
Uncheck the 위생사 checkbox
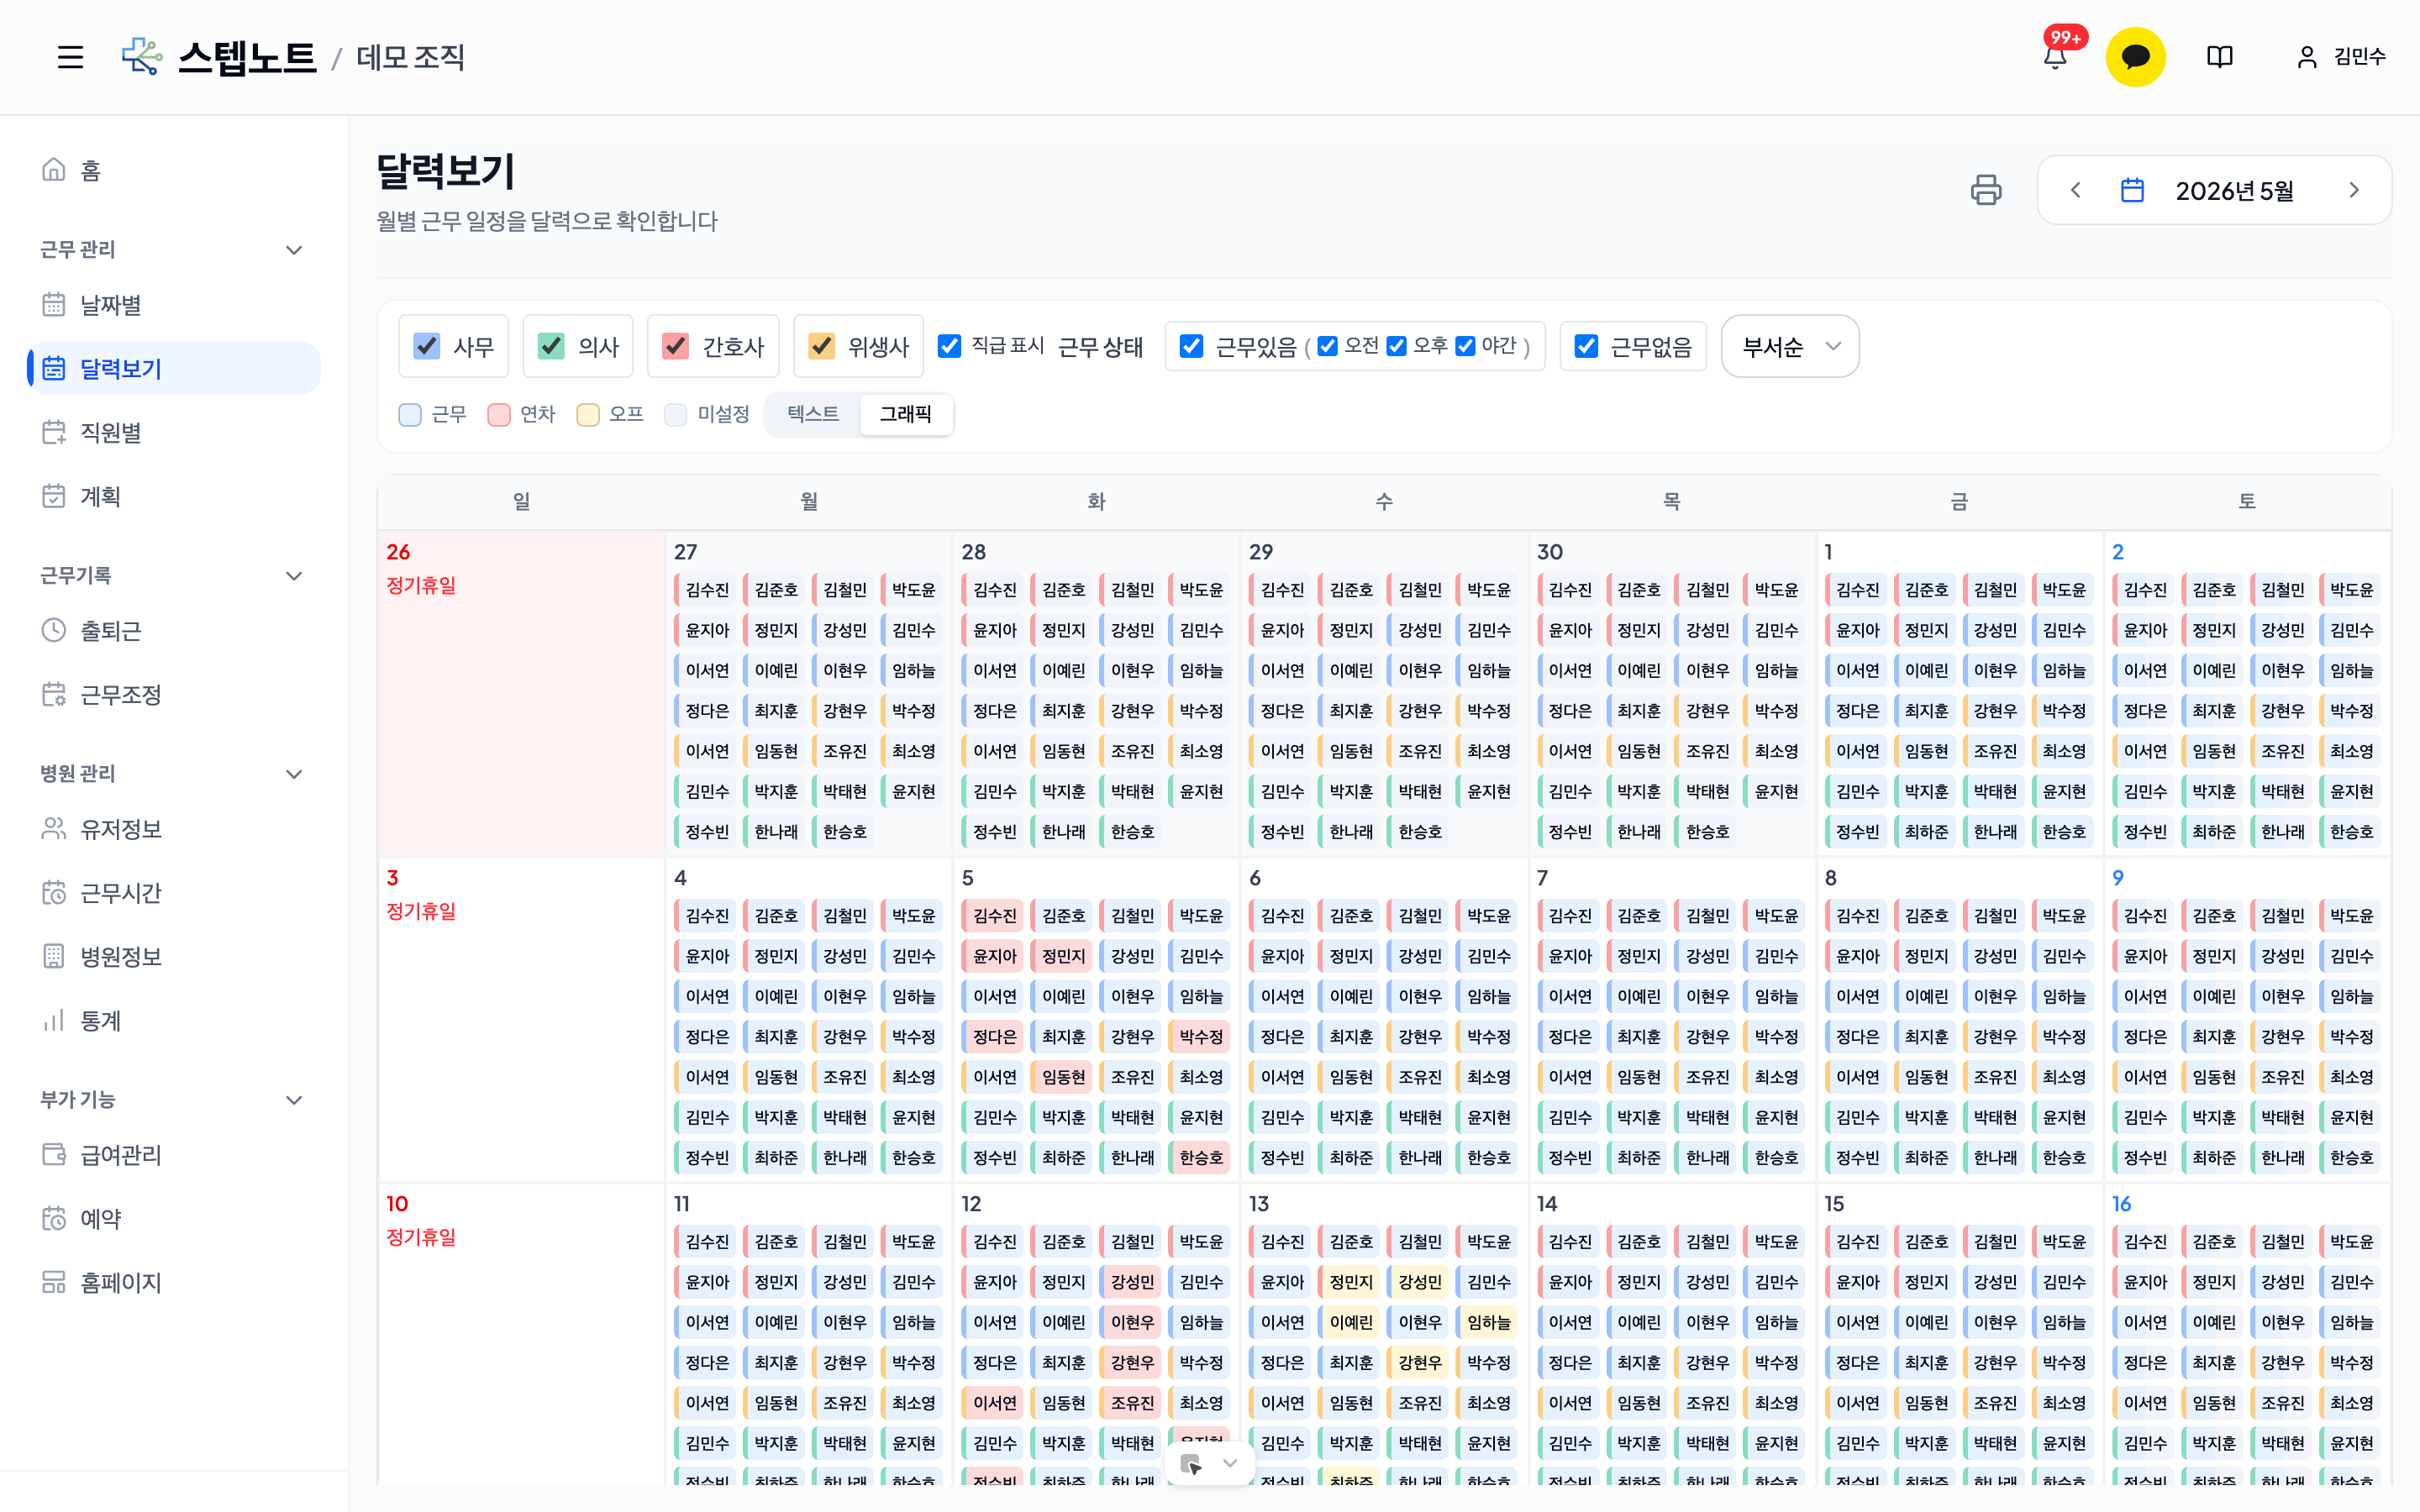coord(822,346)
